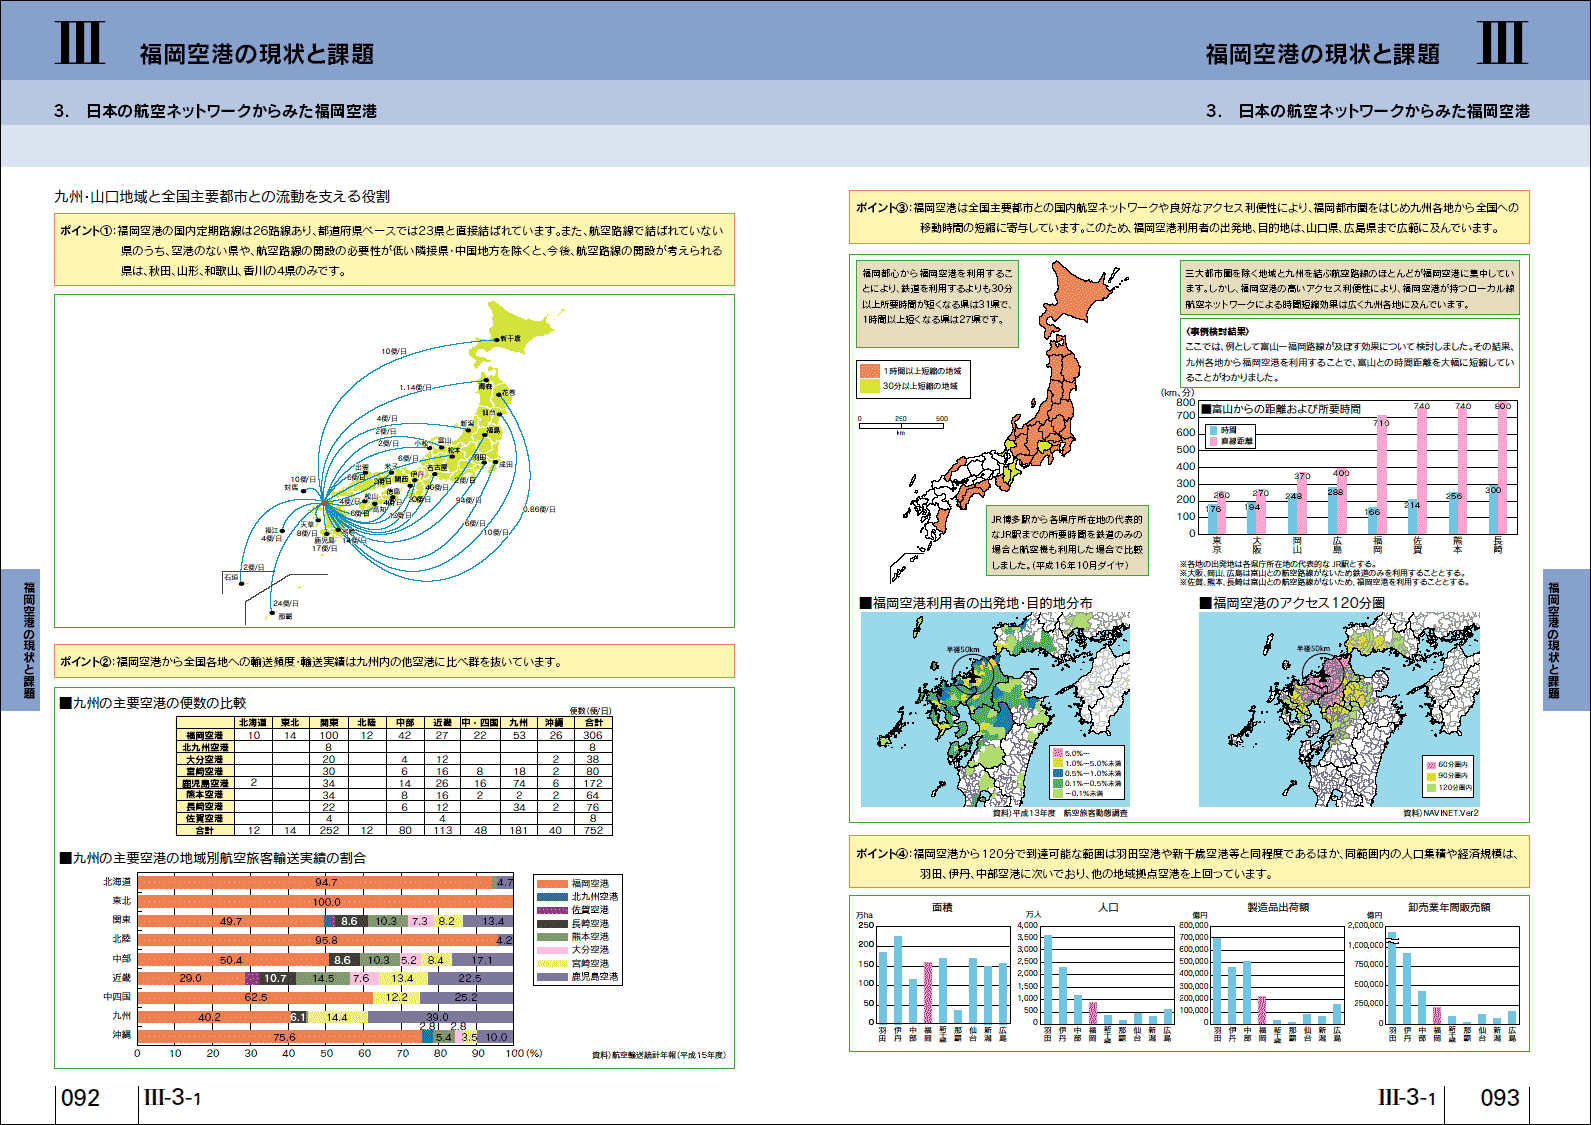Click the ポイント④ text box
Image resolution: width=1591 pixels, height=1125 pixels.
[x=1189, y=863]
